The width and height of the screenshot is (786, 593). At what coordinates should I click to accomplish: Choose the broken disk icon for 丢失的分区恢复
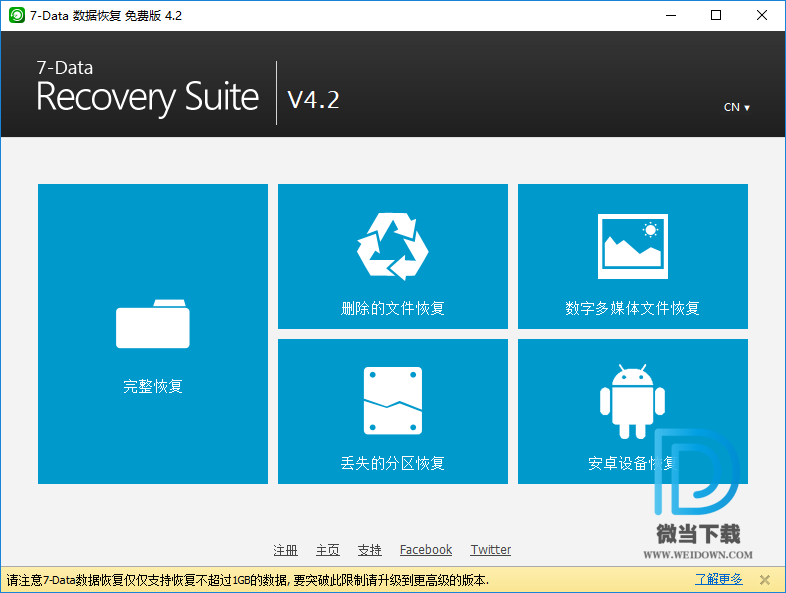tap(392, 401)
